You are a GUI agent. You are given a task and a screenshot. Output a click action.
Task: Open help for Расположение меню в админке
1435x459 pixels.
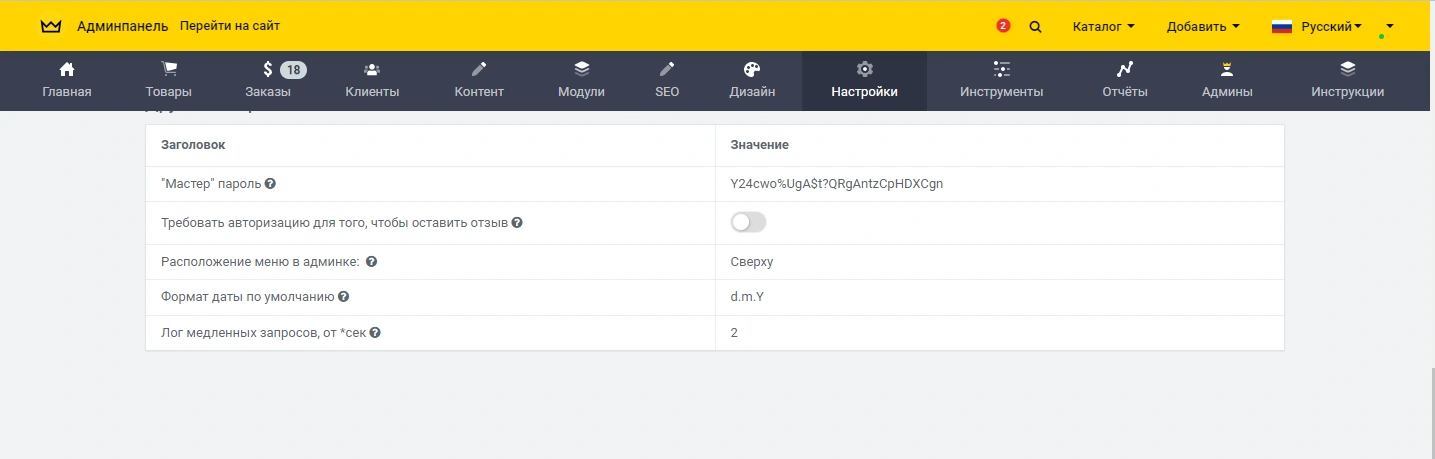[x=371, y=262]
